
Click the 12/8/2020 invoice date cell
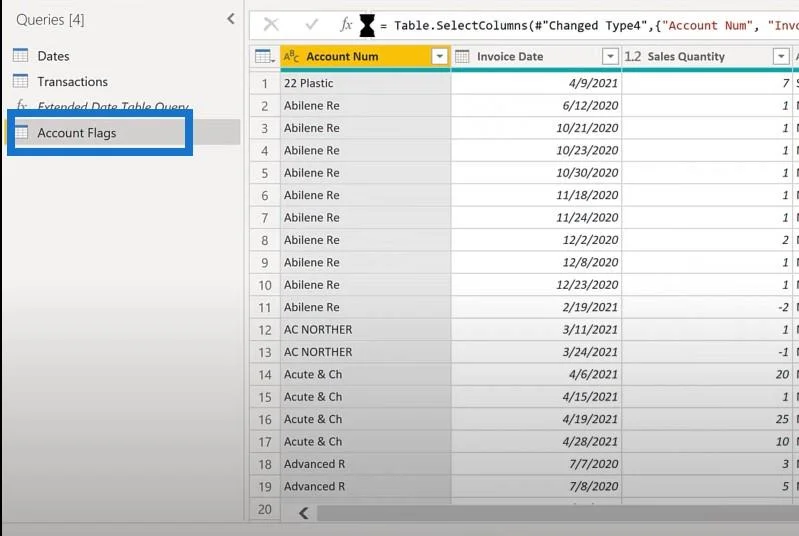tap(536, 263)
